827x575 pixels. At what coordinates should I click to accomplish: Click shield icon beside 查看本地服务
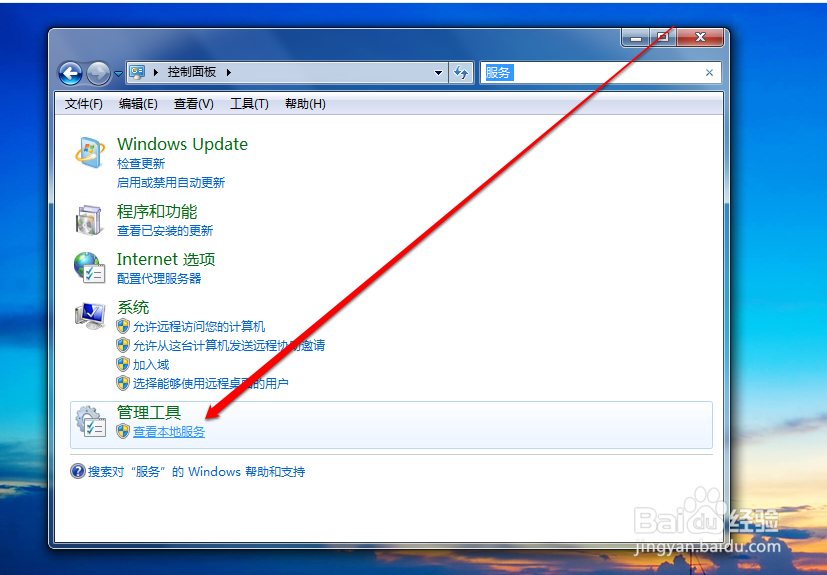[x=123, y=431]
